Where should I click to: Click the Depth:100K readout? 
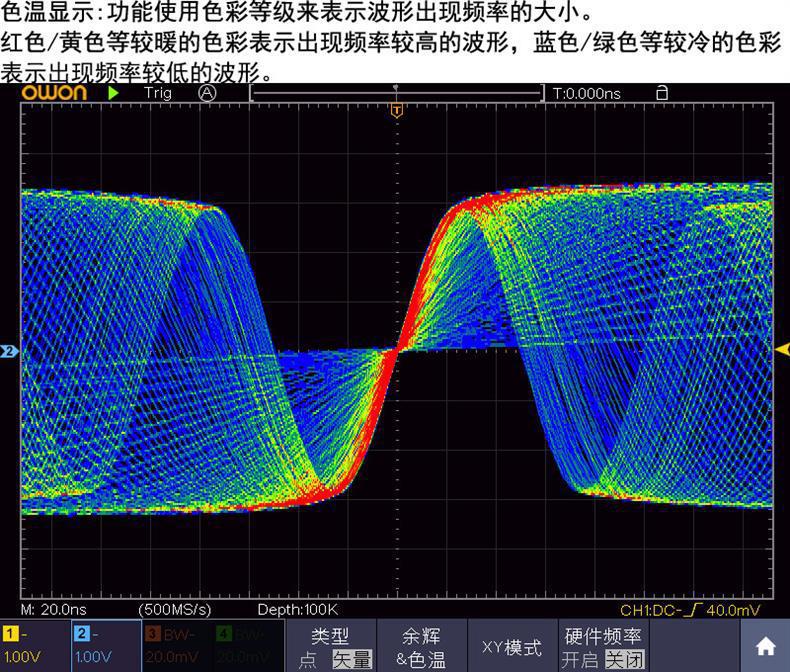point(297,610)
